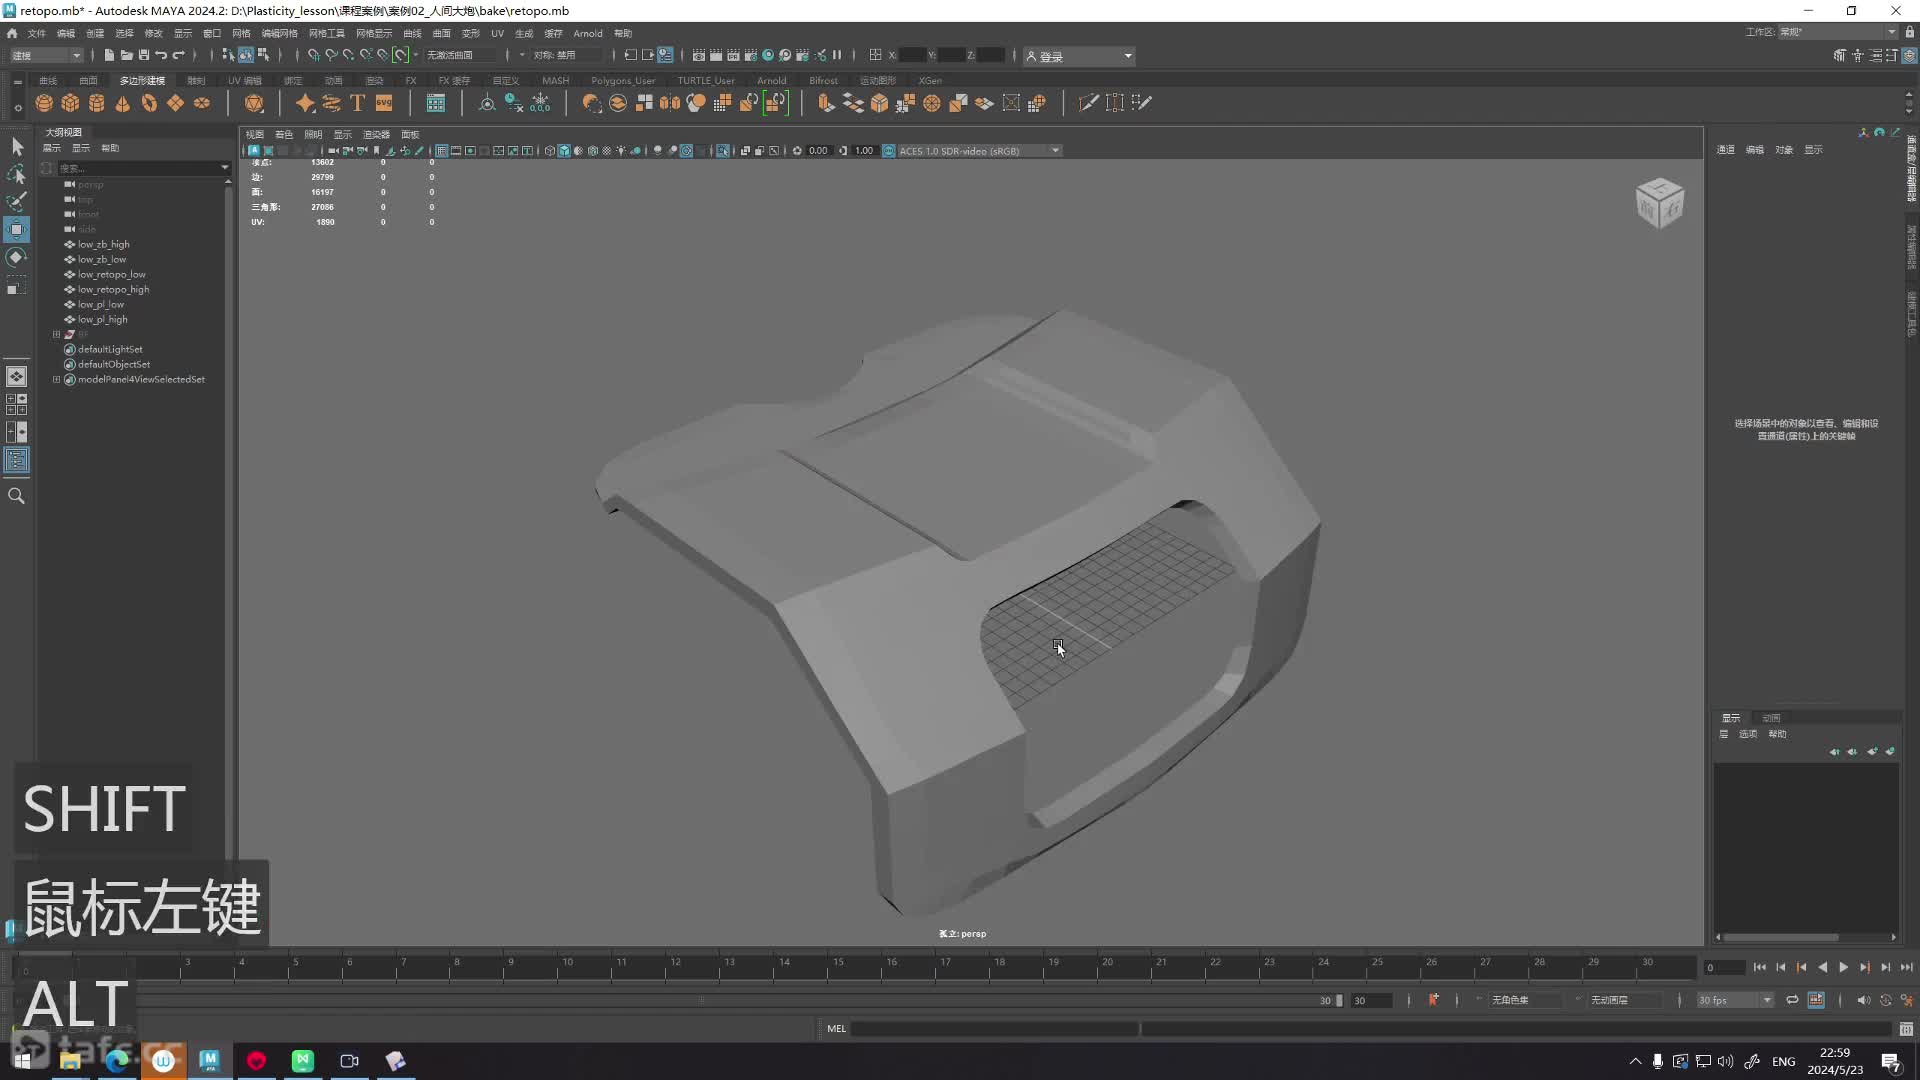Select low_retopo_low in the outliner

pos(112,275)
